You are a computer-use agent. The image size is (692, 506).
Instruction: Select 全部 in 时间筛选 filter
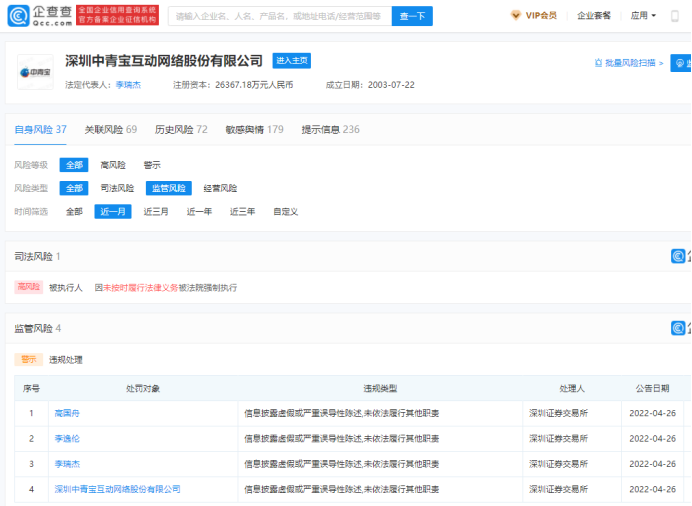74,212
